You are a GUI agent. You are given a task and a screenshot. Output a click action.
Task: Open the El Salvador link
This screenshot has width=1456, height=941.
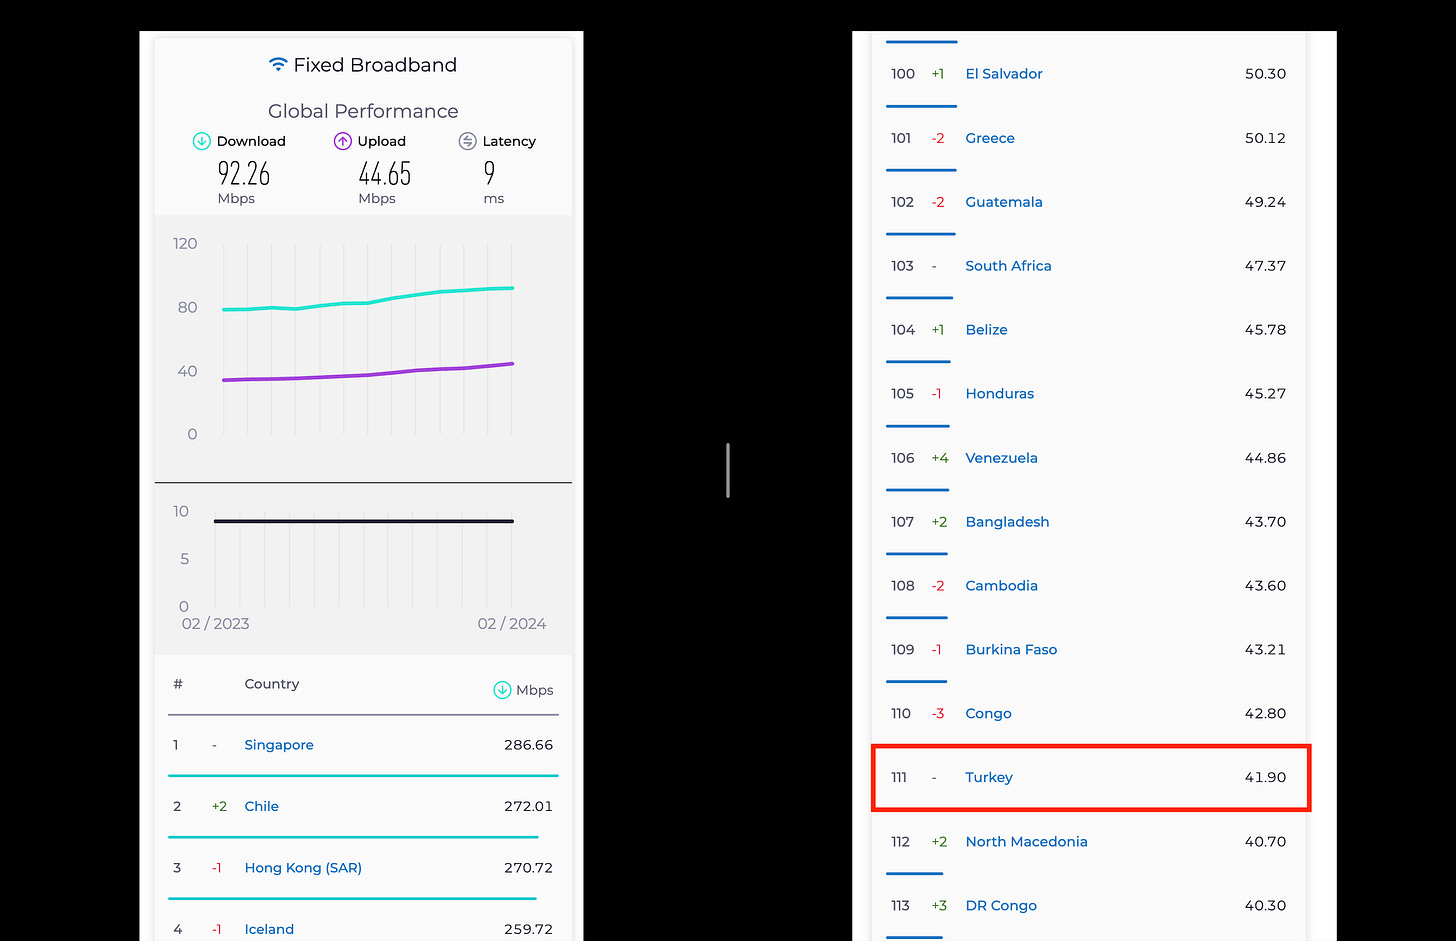point(1004,74)
